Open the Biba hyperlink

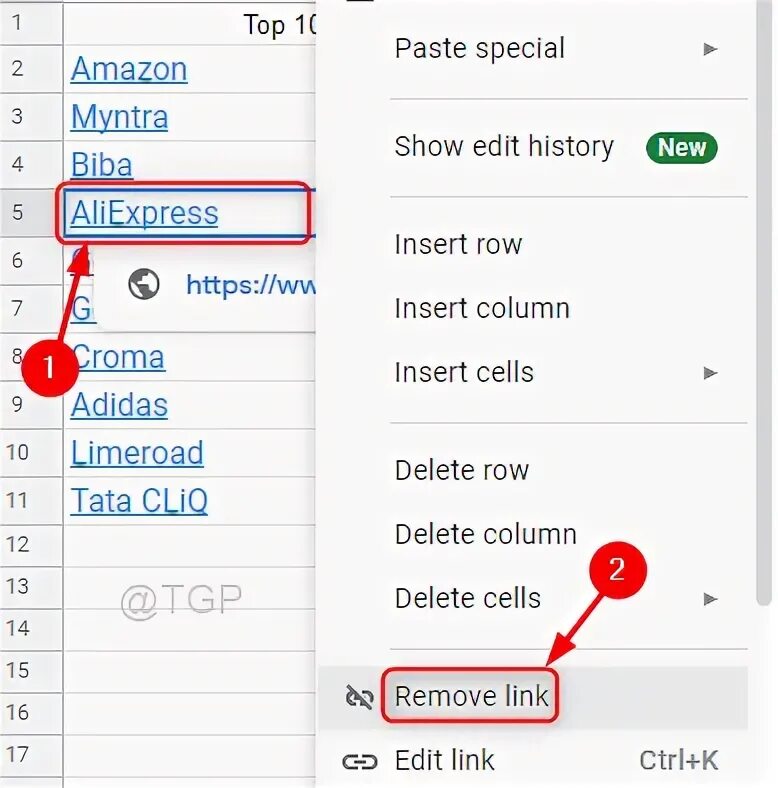102,164
